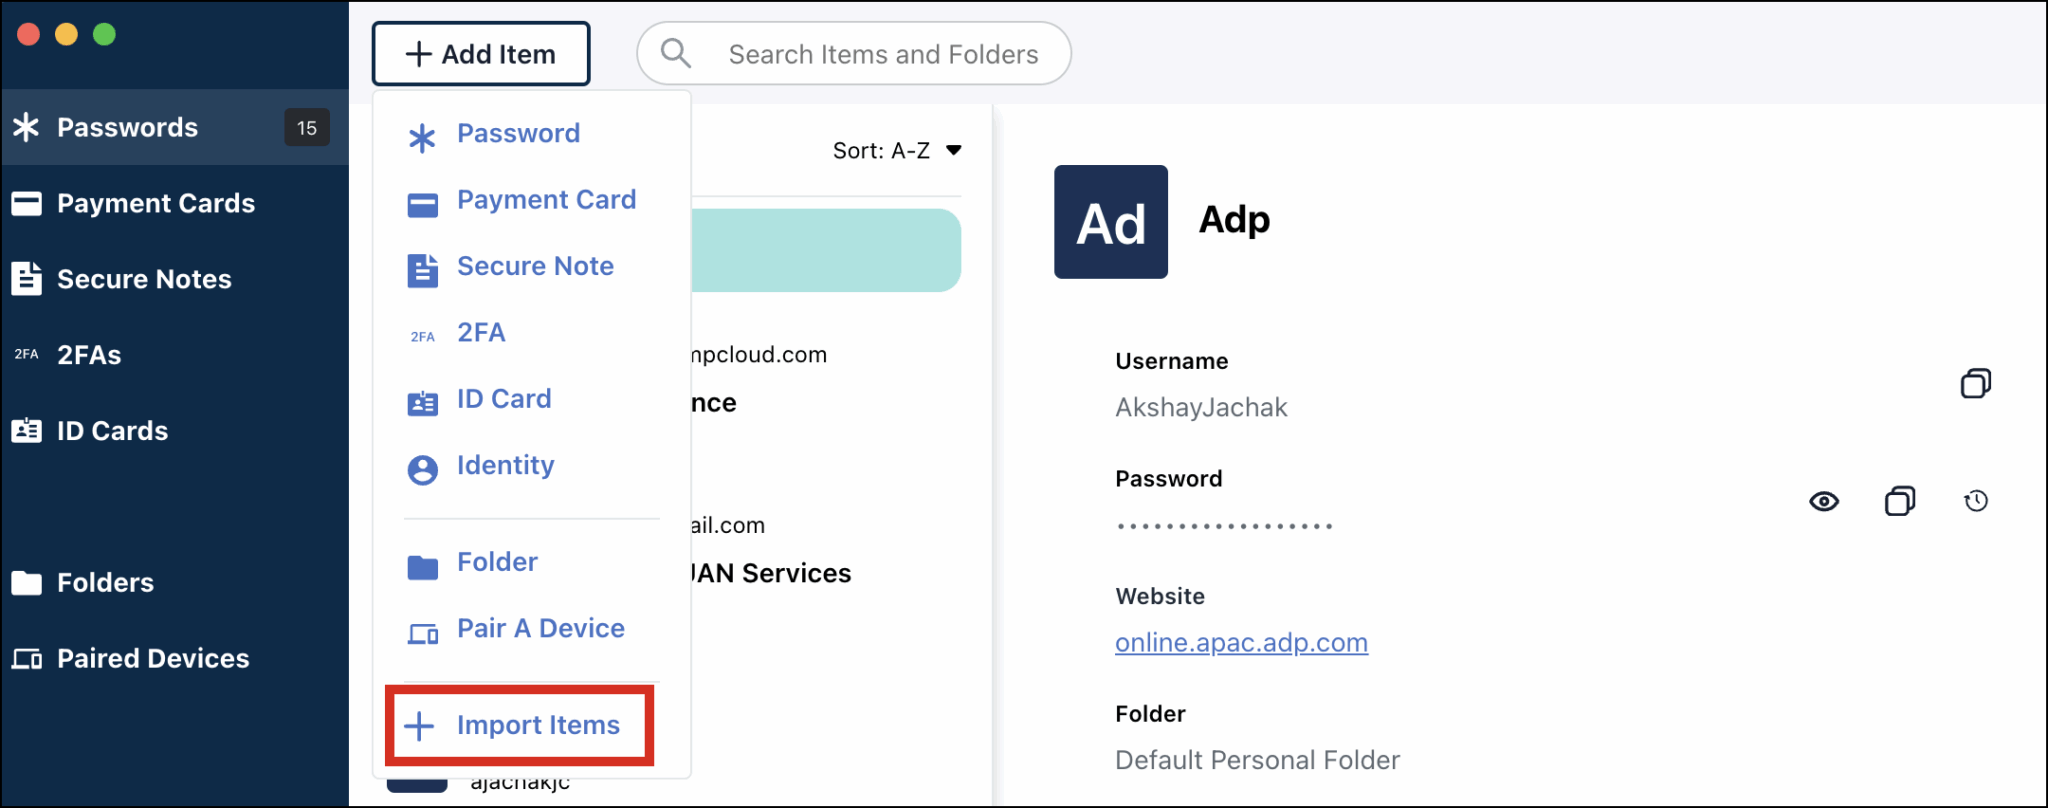This screenshot has width=2048, height=808.
Task: View the Adp password history
Action: tap(1975, 501)
